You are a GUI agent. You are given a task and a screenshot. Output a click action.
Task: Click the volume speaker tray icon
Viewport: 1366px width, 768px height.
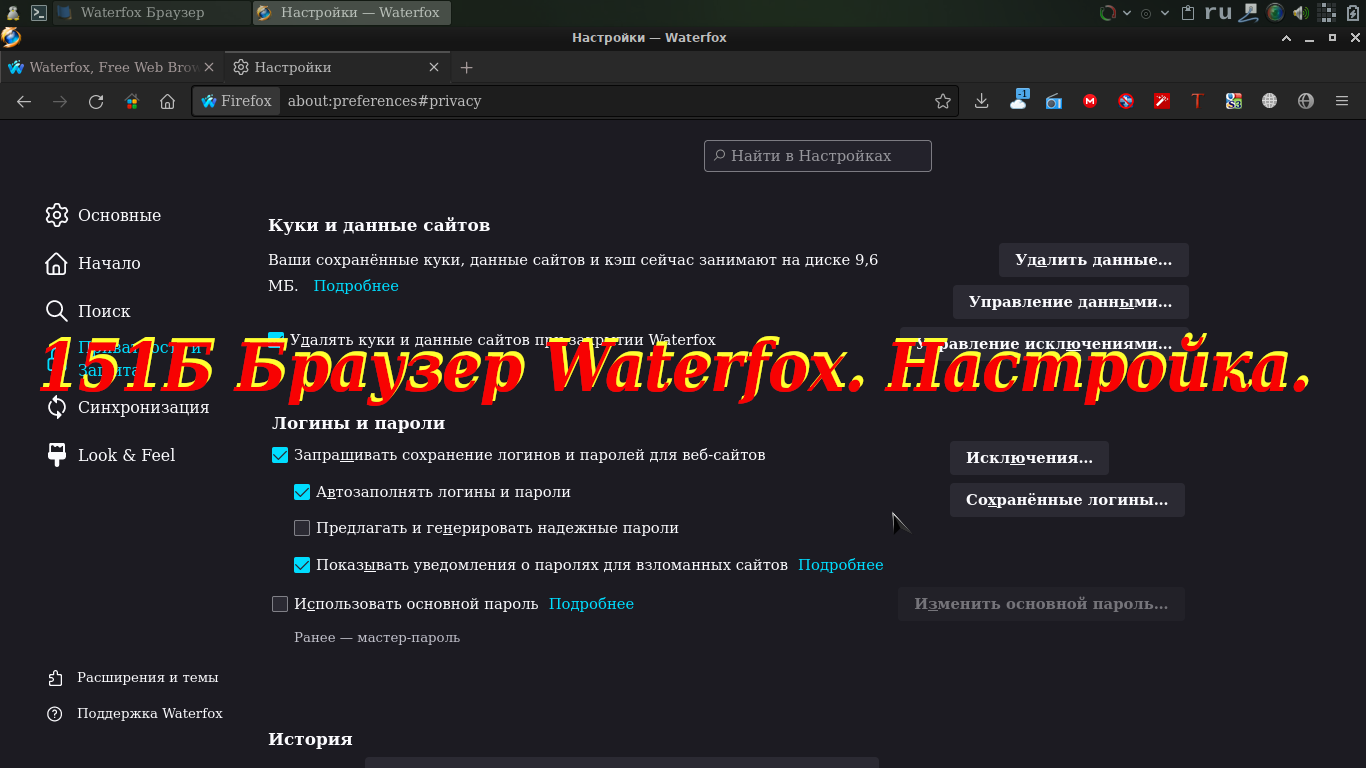[1301, 13]
